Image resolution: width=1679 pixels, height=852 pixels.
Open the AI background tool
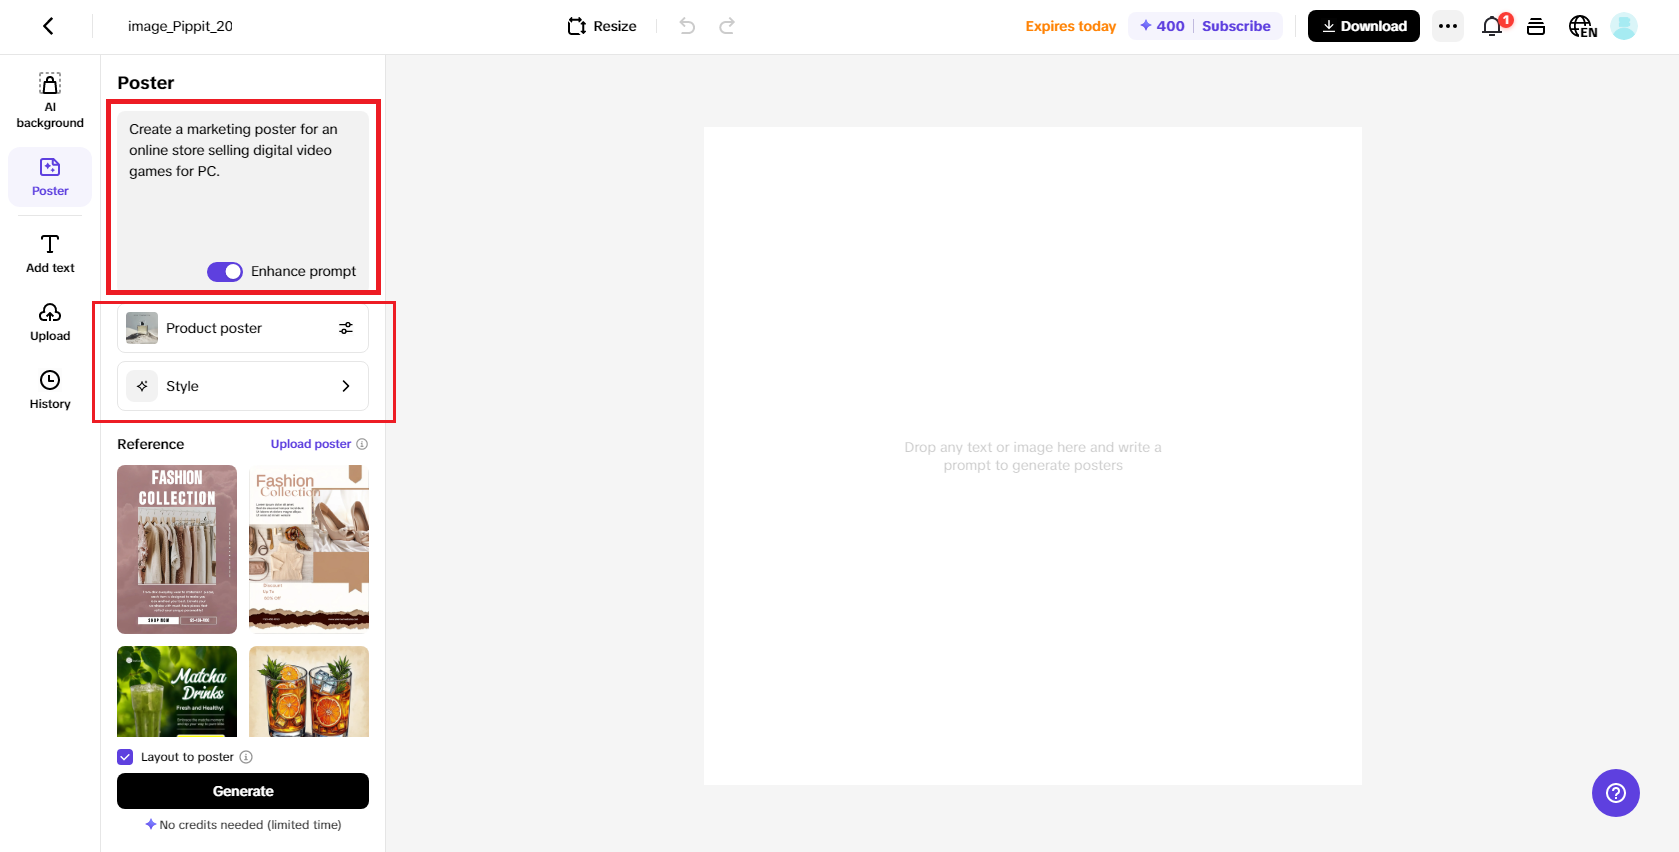50,100
